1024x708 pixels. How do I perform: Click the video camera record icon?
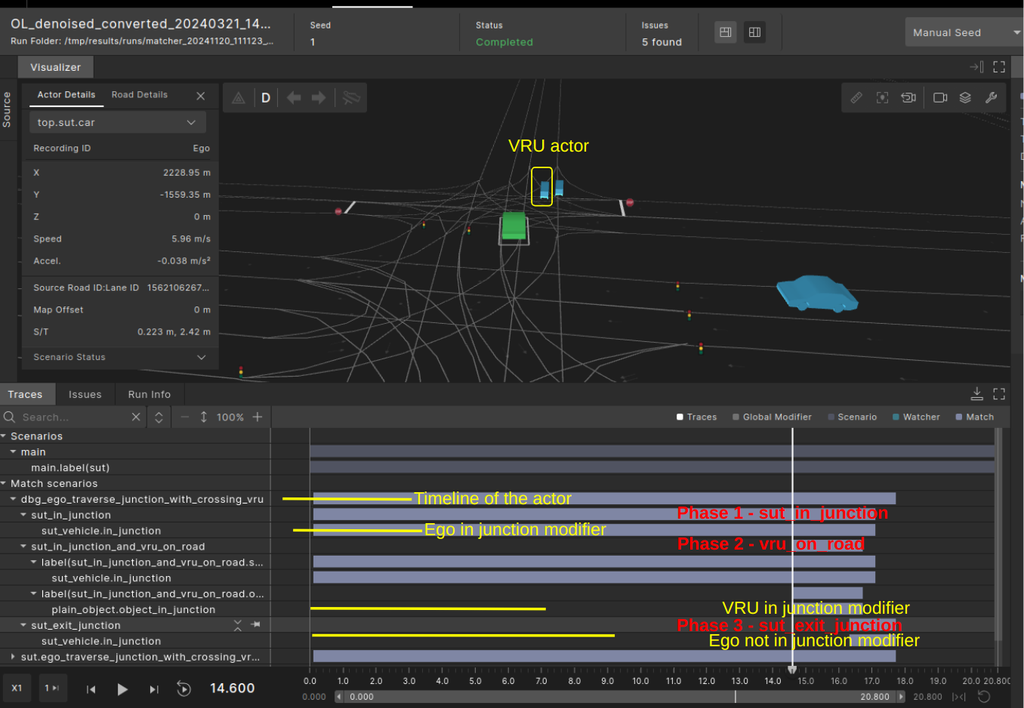coord(940,98)
